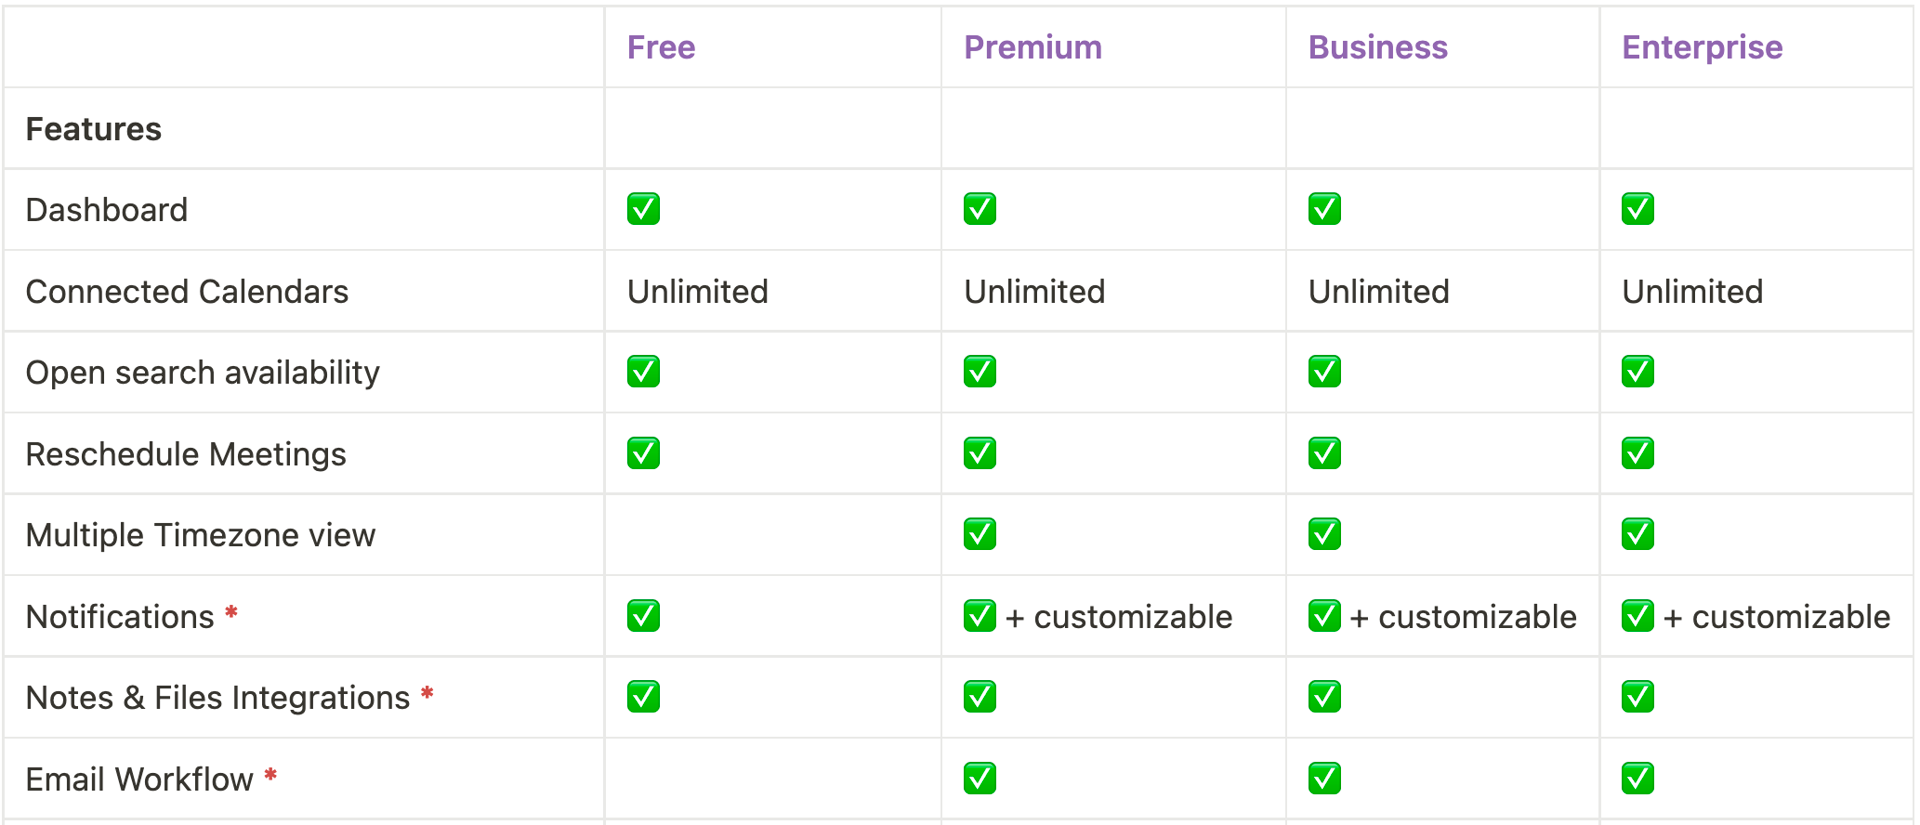Image resolution: width=1920 pixels, height=825 pixels.
Task: Click Multiple Timezone view checkmark under Enterprise
Action: pyautogui.click(x=1638, y=534)
